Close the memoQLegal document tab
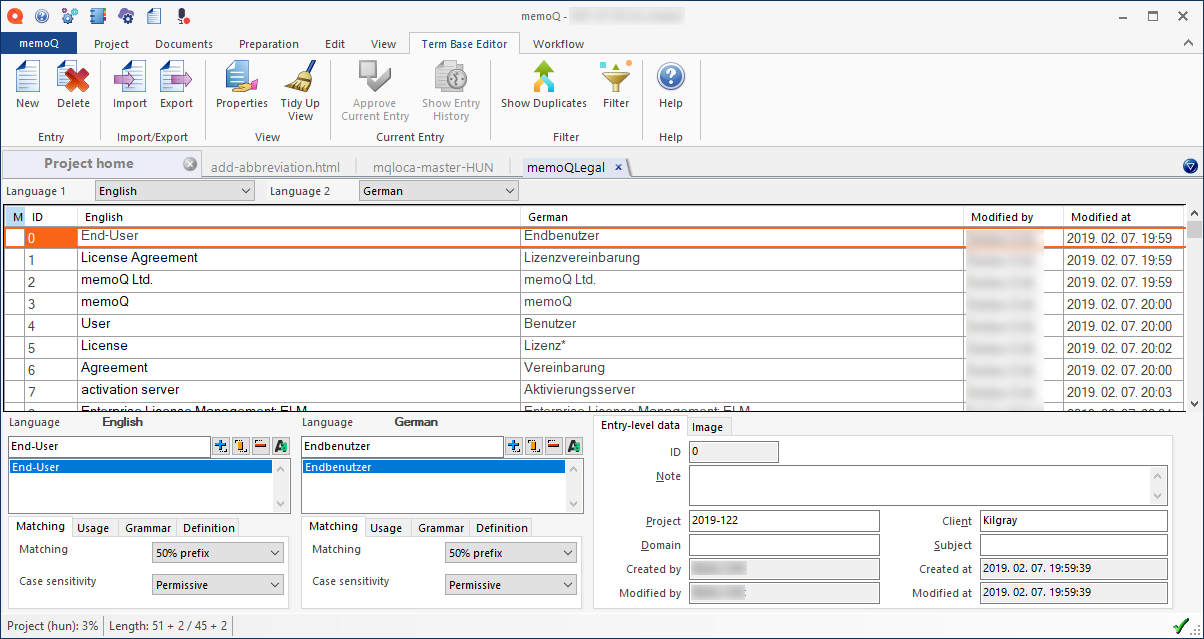The width and height of the screenshot is (1204, 639). 618,168
